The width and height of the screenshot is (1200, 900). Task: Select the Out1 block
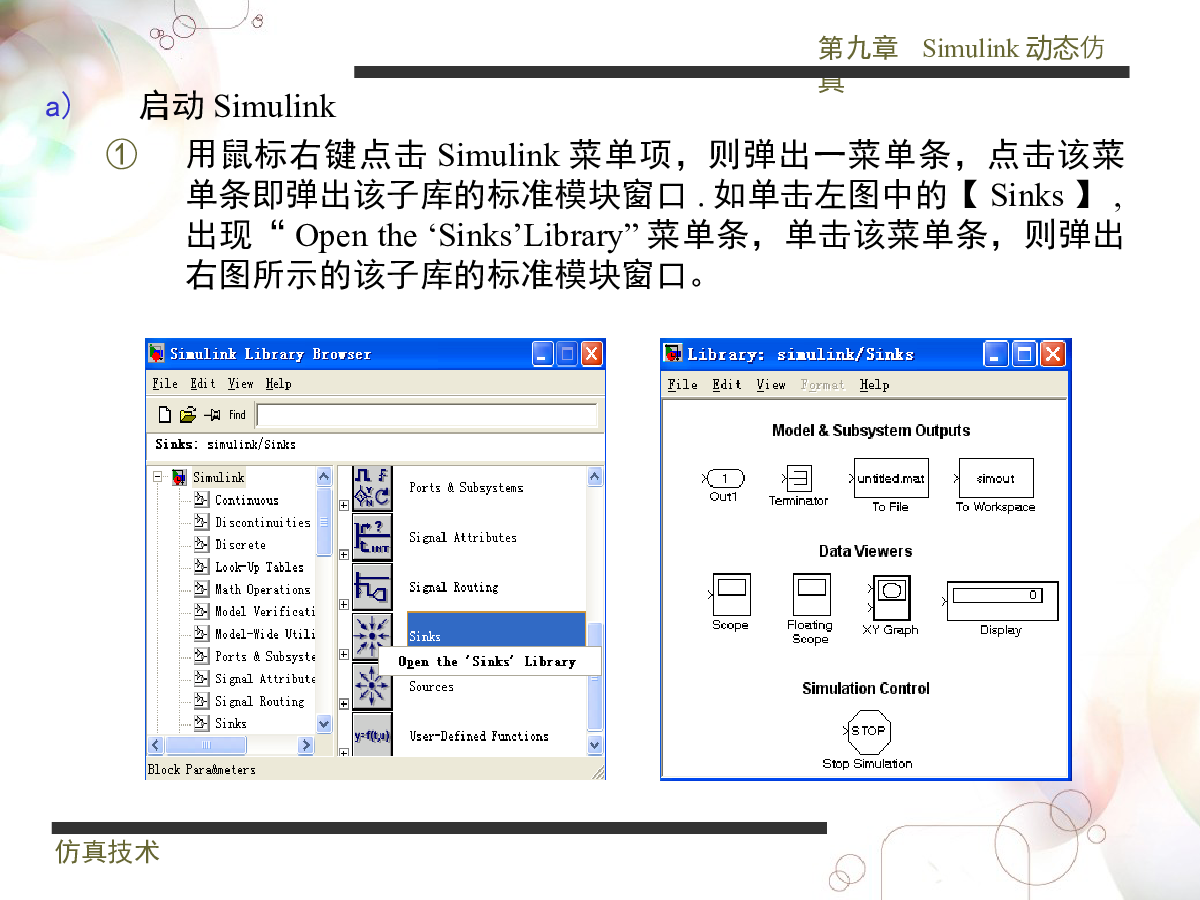point(724,479)
